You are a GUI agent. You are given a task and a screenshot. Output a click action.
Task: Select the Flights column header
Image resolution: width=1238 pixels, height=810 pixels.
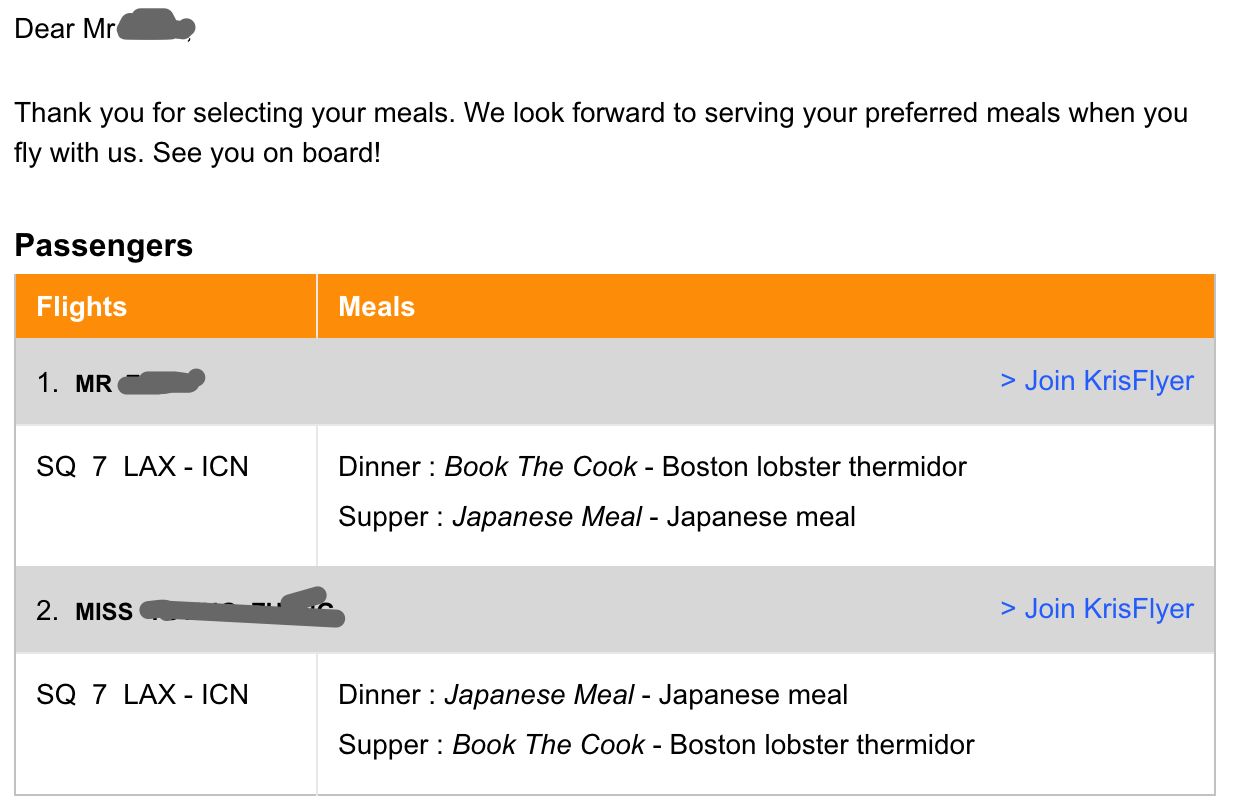click(x=82, y=306)
